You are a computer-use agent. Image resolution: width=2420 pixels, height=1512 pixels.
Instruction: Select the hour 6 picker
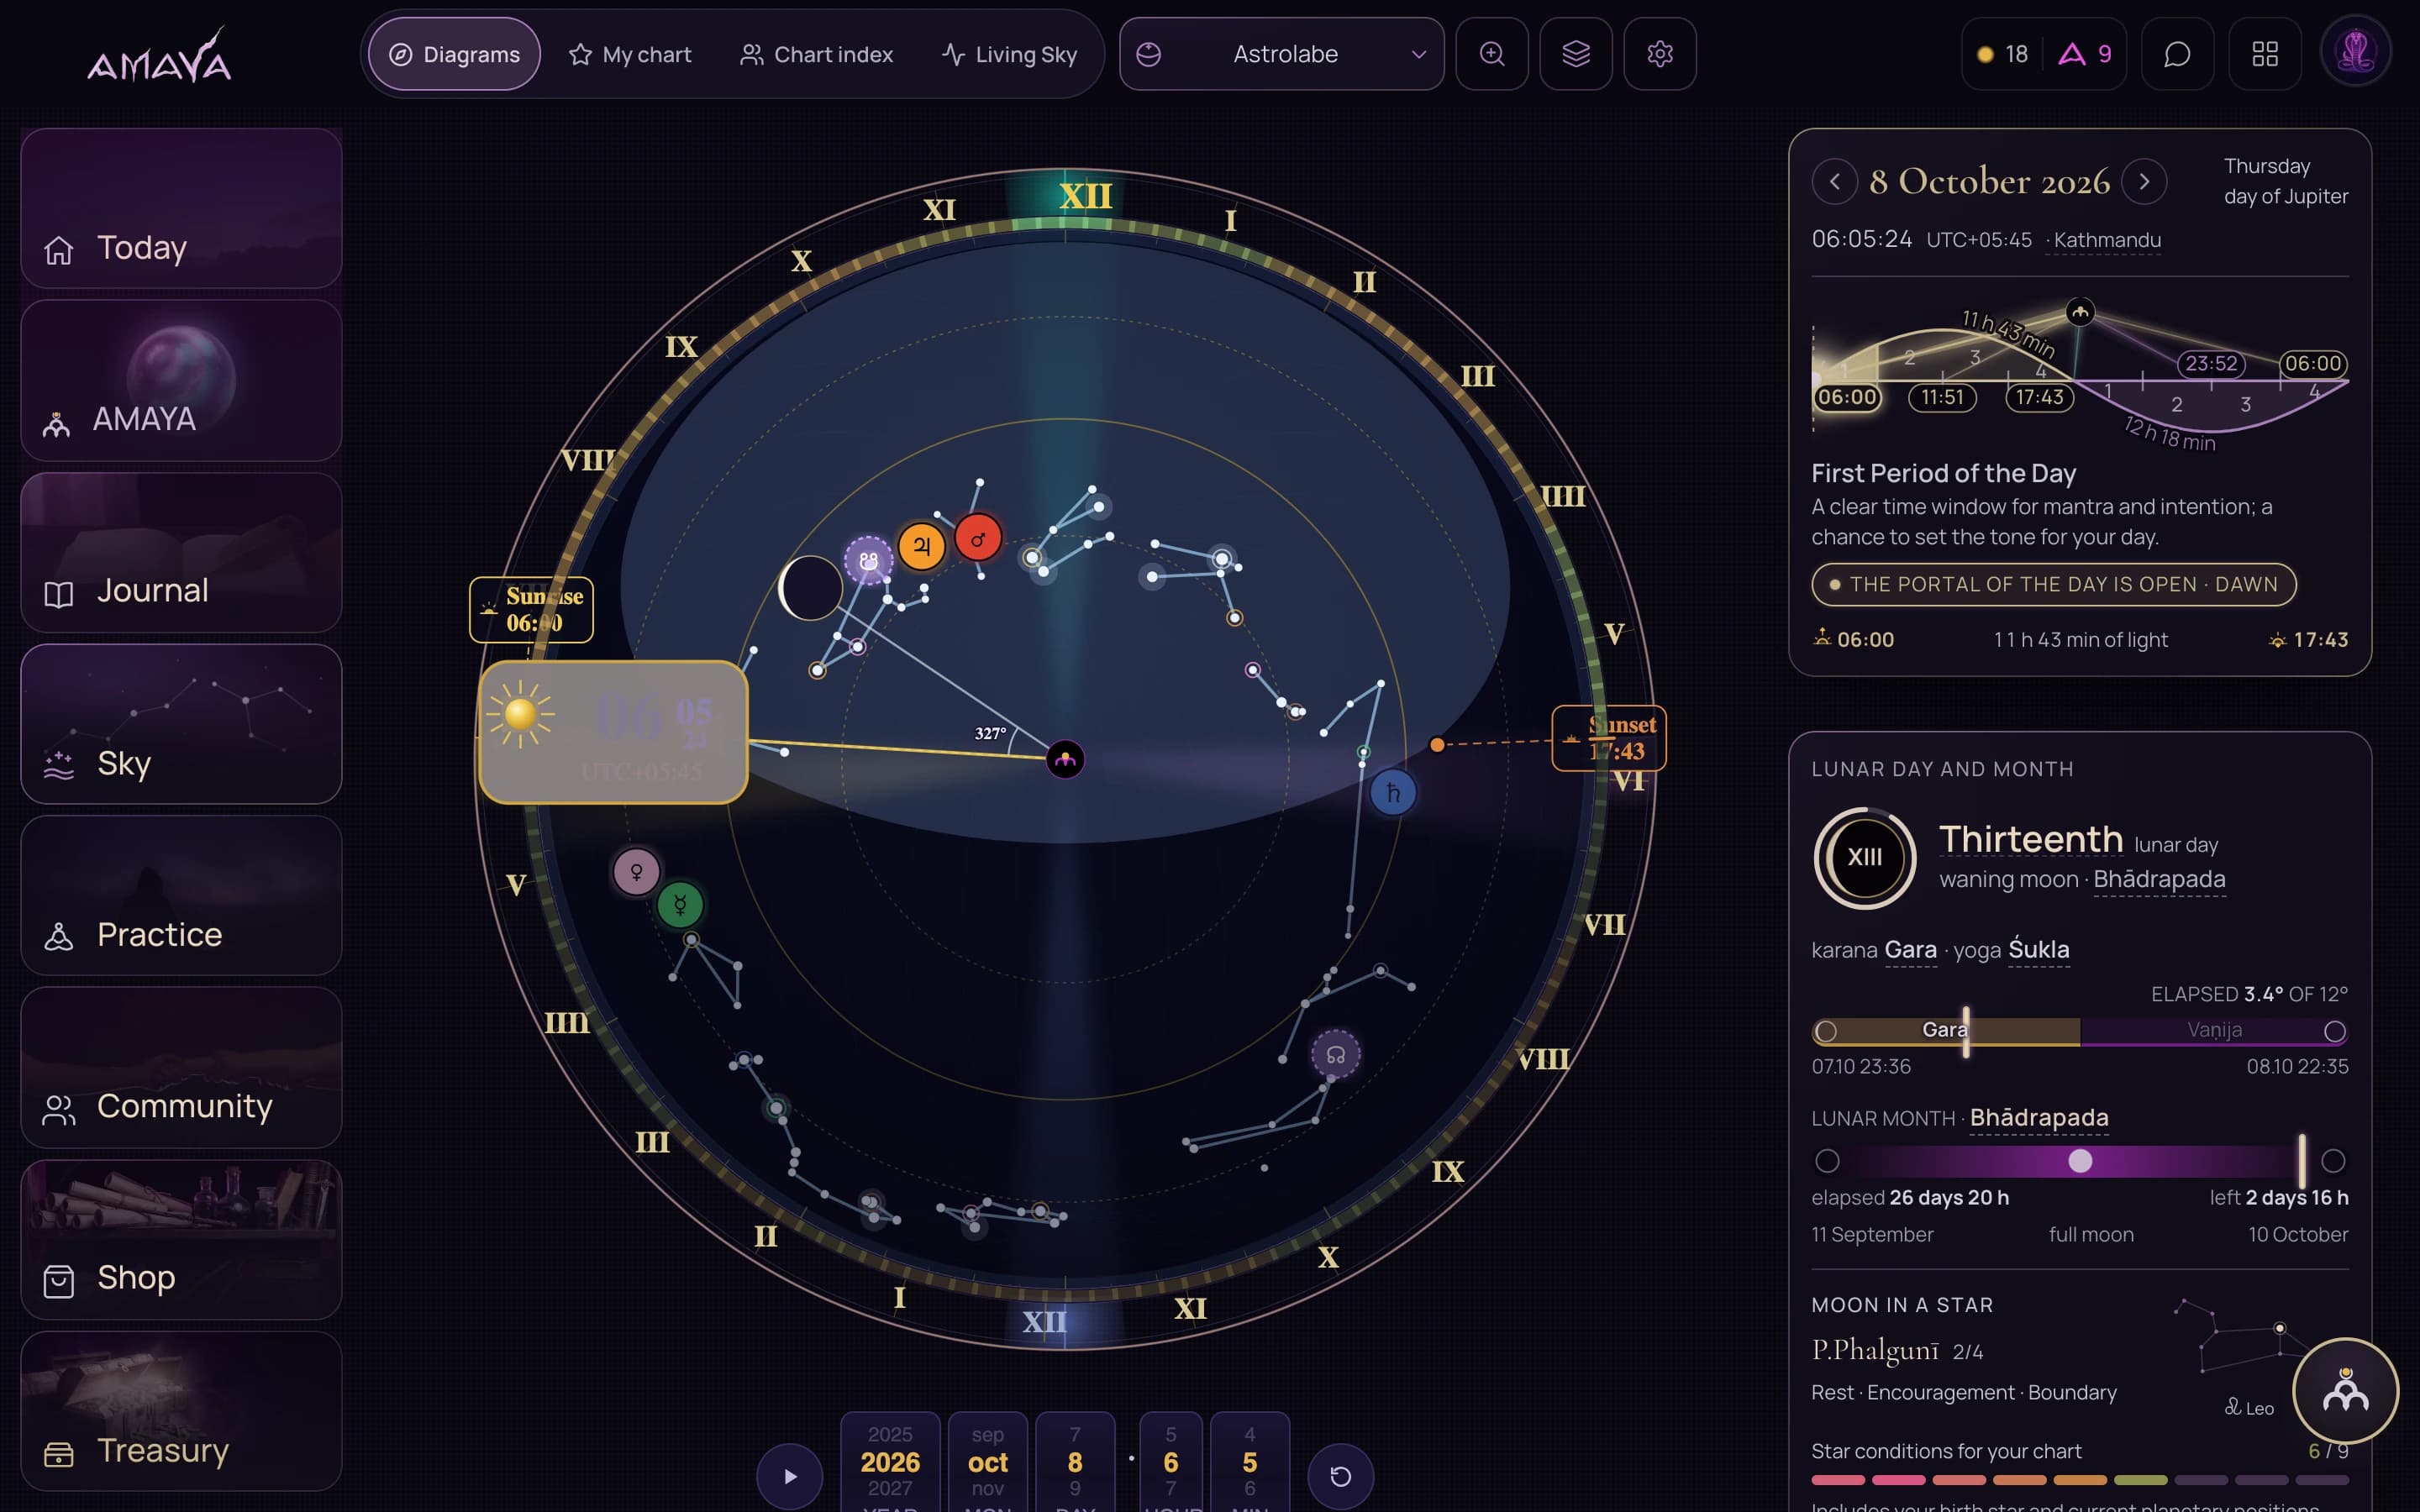click(x=1171, y=1462)
